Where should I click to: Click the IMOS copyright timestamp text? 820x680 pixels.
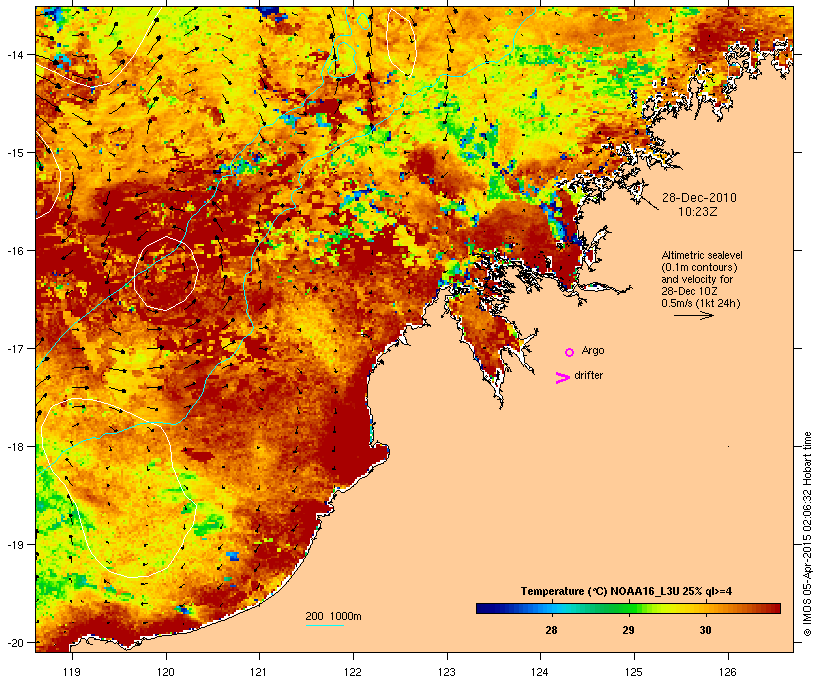(x=807, y=534)
